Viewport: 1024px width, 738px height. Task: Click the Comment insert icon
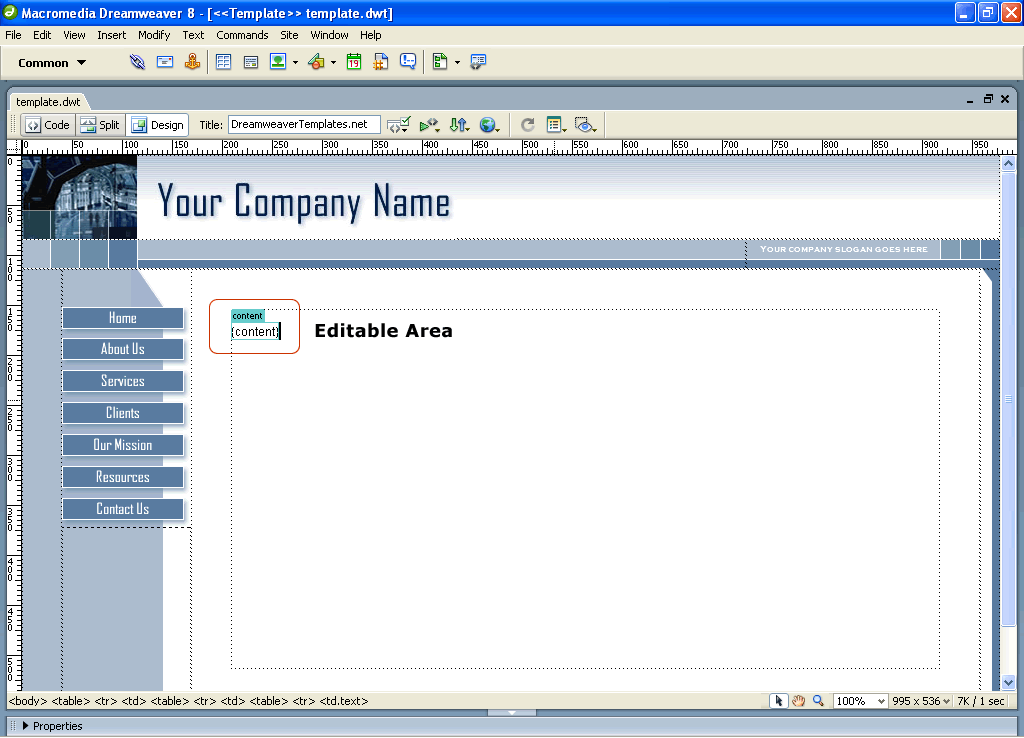(408, 62)
